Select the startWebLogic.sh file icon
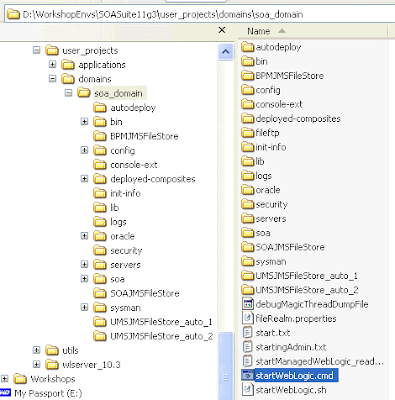 247,390
